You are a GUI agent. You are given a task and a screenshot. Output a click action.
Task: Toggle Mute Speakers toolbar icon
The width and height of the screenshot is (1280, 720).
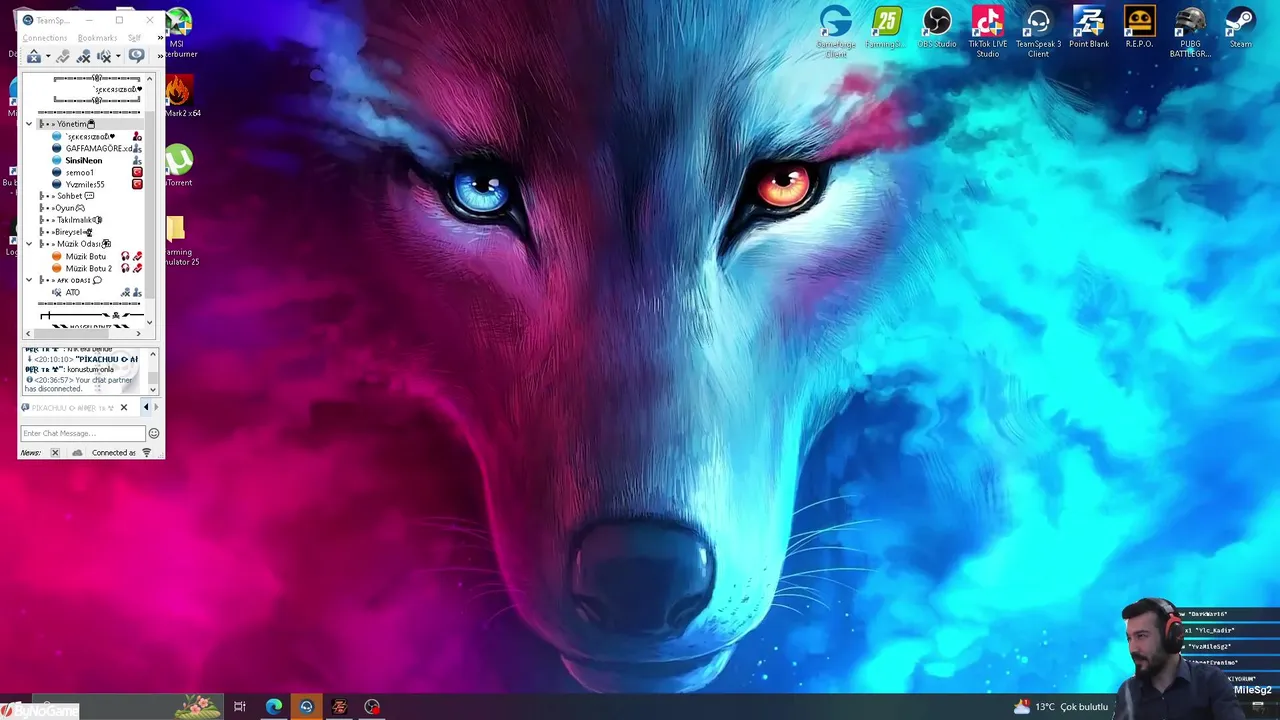pyautogui.click(x=104, y=56)
